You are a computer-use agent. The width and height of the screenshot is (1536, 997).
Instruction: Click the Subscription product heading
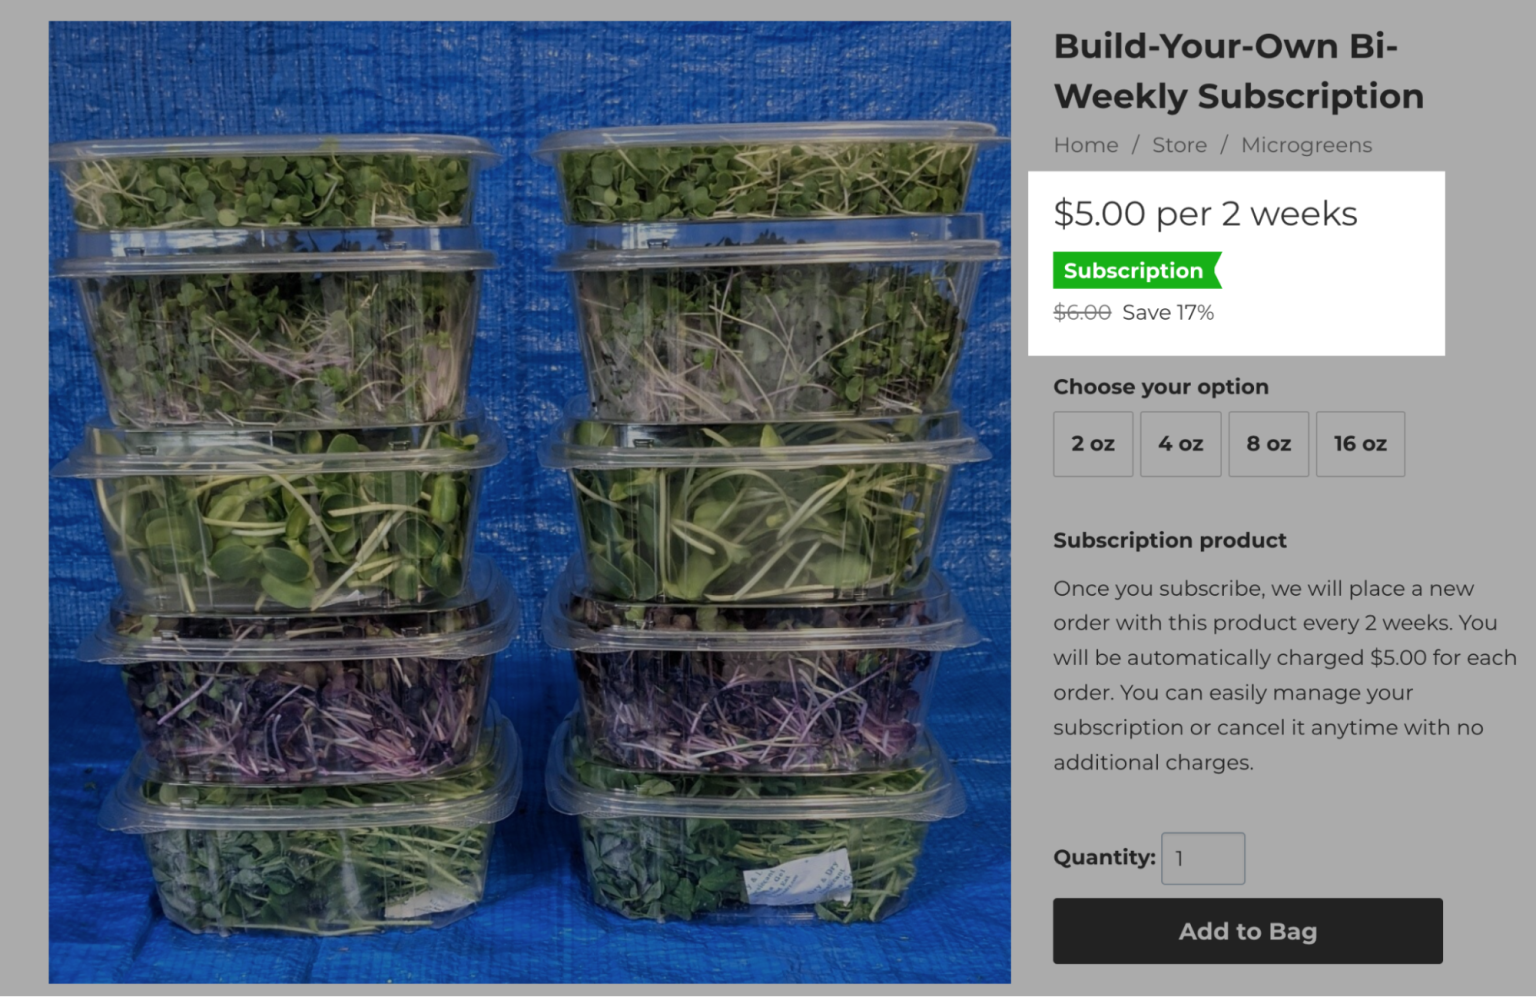tap(1168, 540)
